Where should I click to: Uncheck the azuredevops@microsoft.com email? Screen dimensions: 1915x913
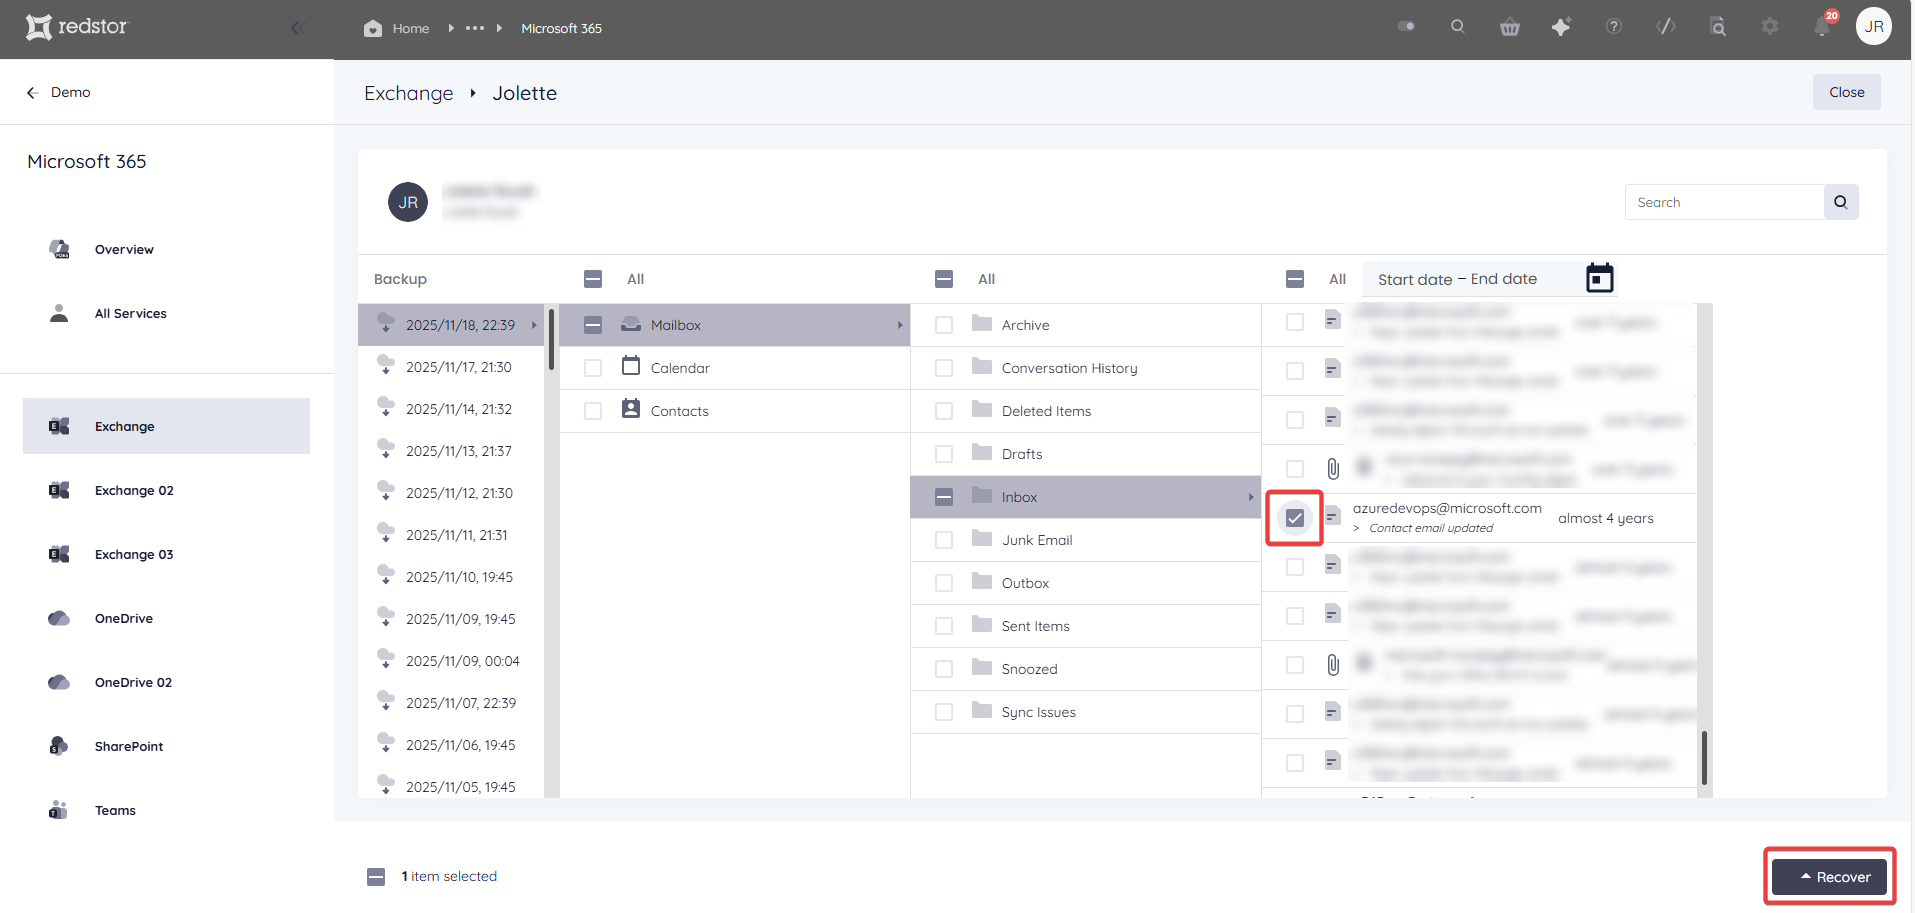click(1295, 518)
